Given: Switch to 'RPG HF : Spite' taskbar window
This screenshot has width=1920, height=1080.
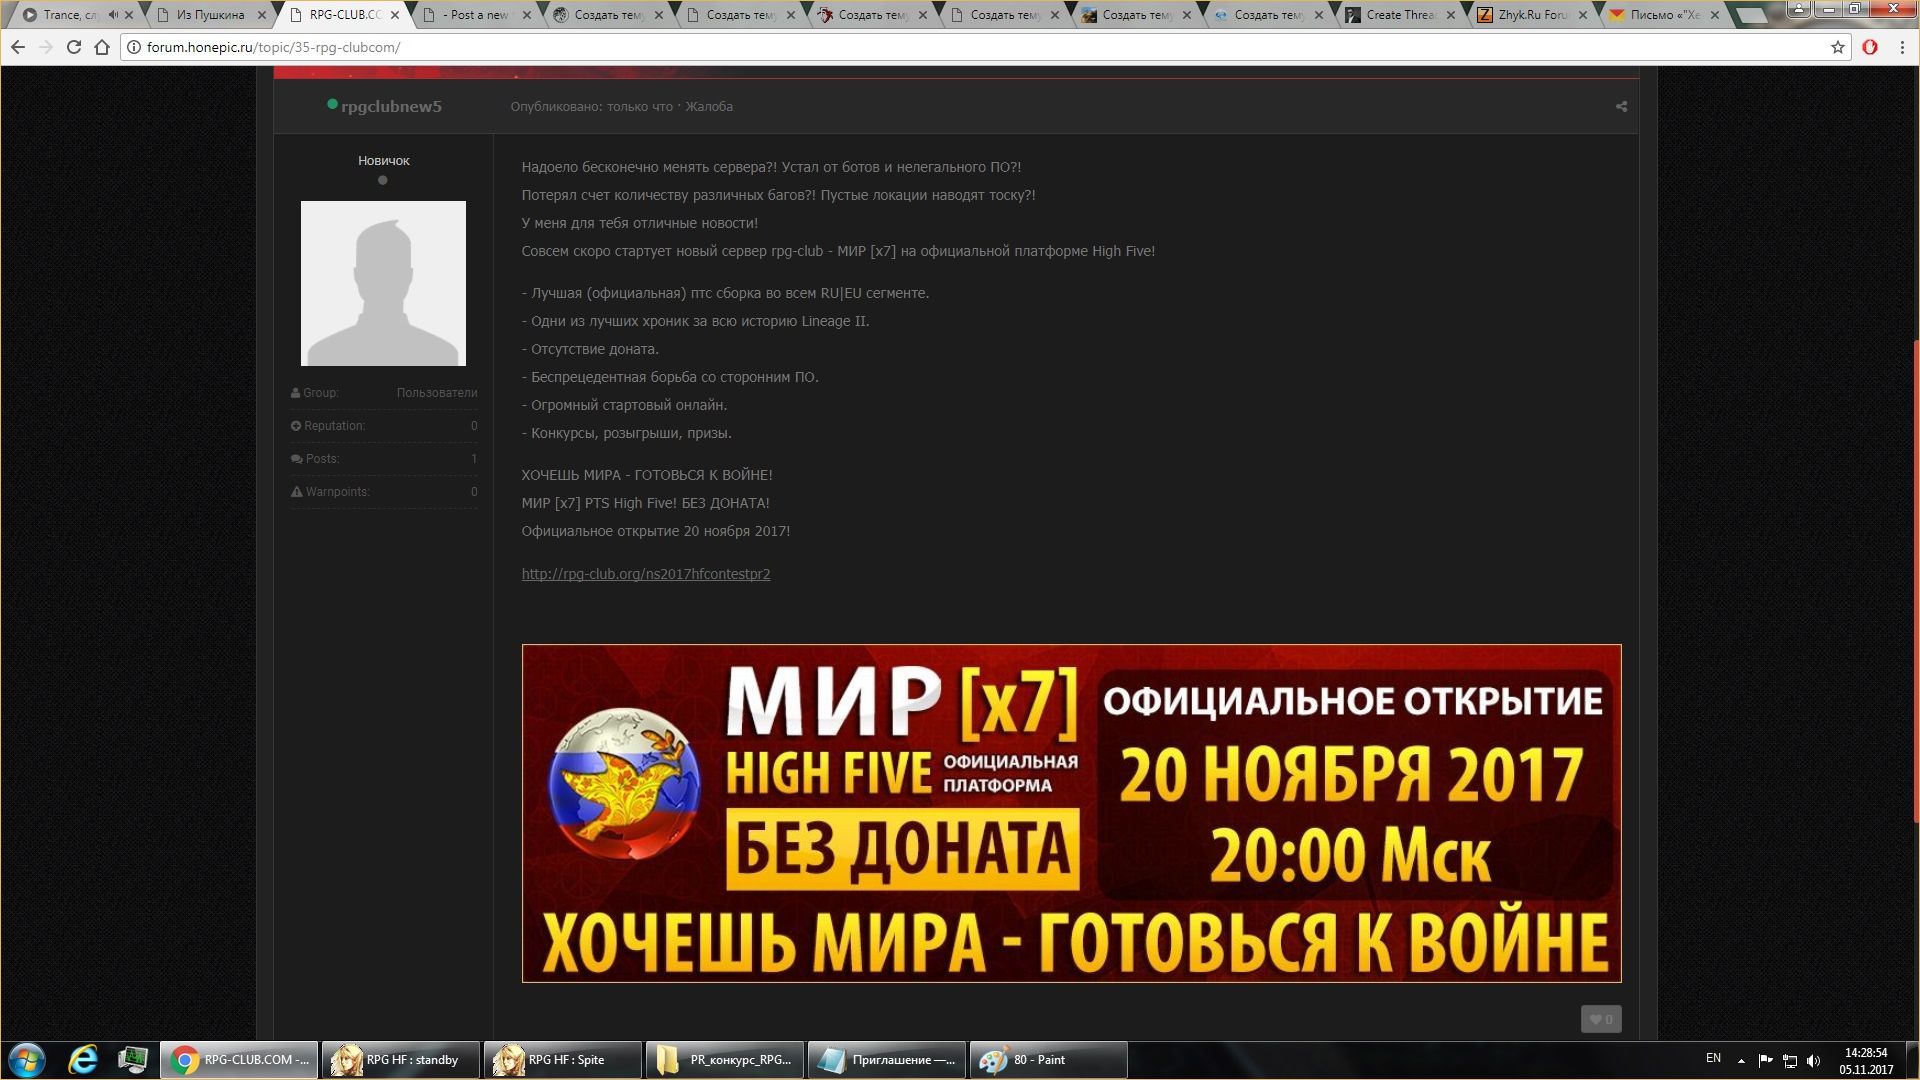Looking at the screenshot, I should (563, 1060).
